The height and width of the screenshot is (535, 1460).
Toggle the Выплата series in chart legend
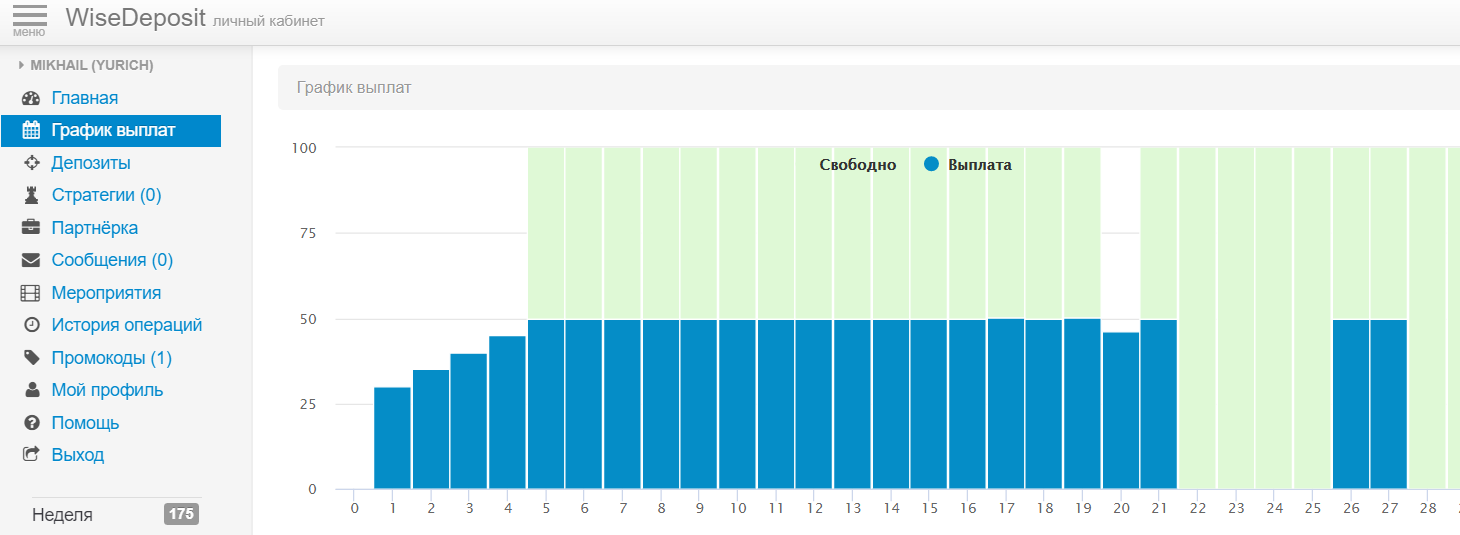pos(968,165)
